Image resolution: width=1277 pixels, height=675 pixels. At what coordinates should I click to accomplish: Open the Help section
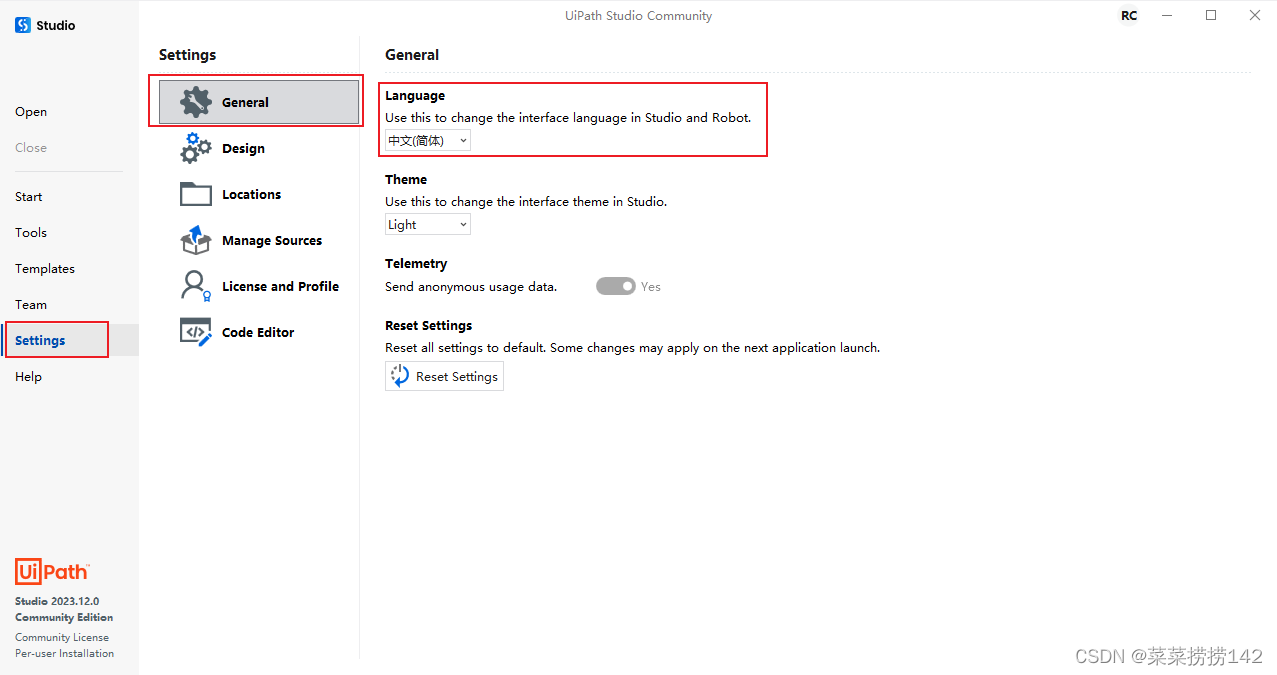tap(28, 377)
